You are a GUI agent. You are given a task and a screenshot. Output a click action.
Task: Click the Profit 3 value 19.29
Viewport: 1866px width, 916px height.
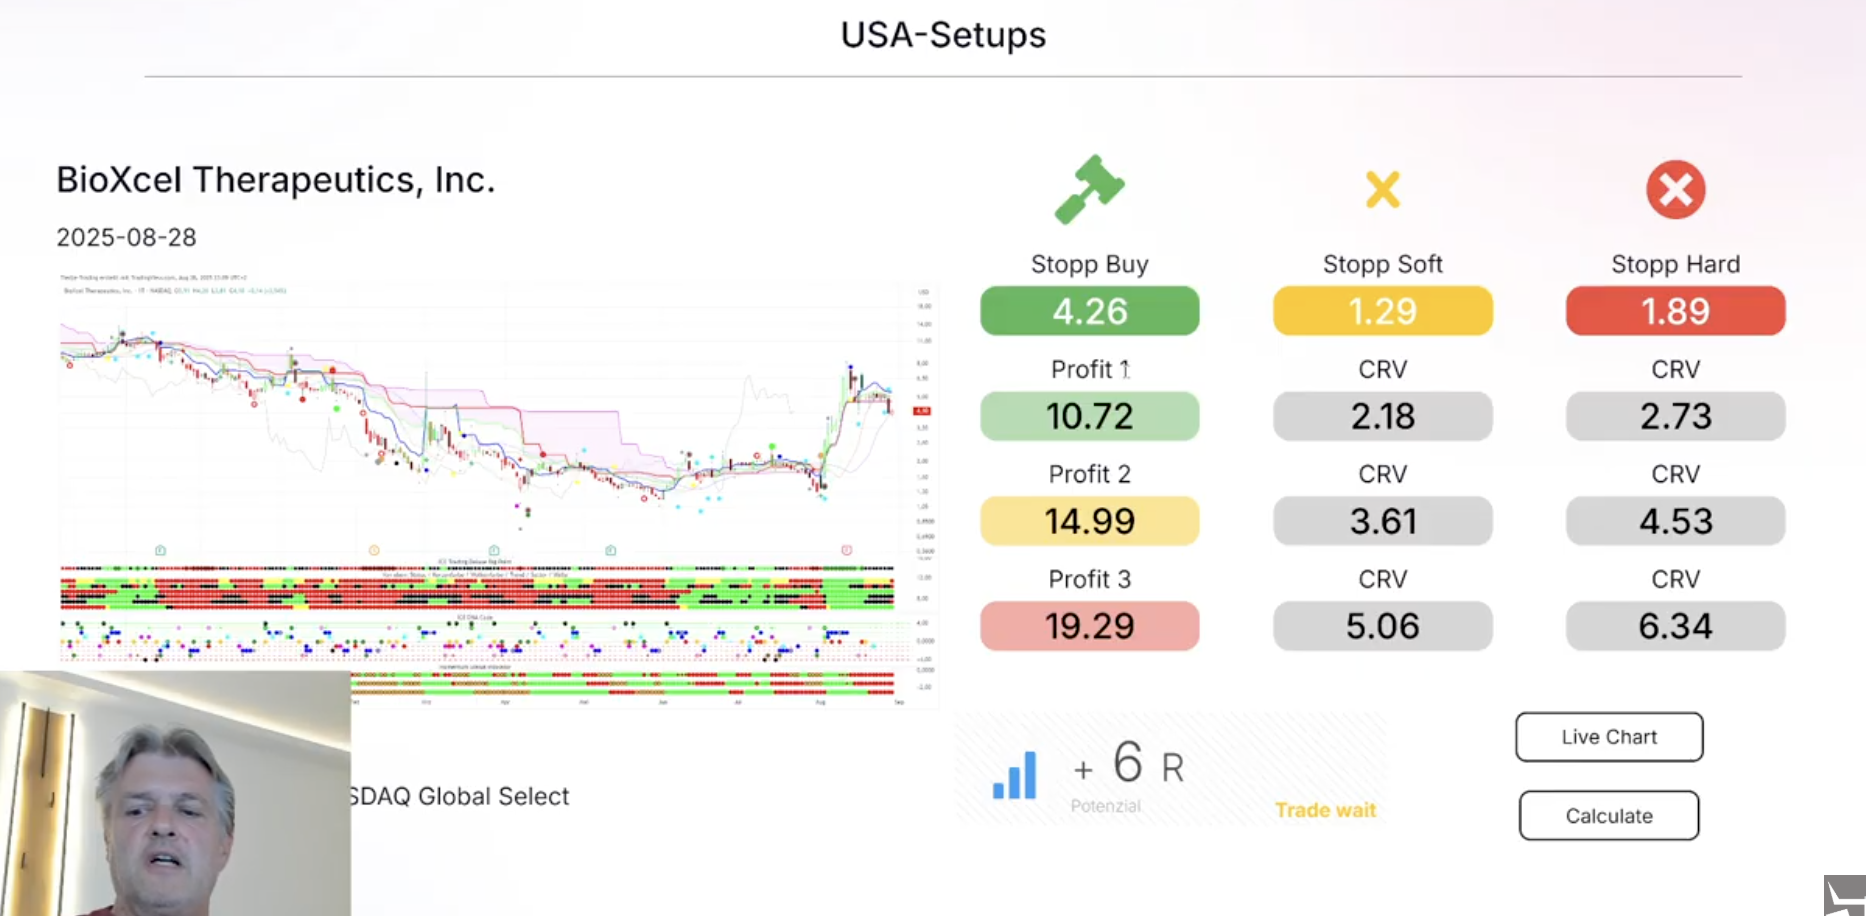click(1089, 626)
